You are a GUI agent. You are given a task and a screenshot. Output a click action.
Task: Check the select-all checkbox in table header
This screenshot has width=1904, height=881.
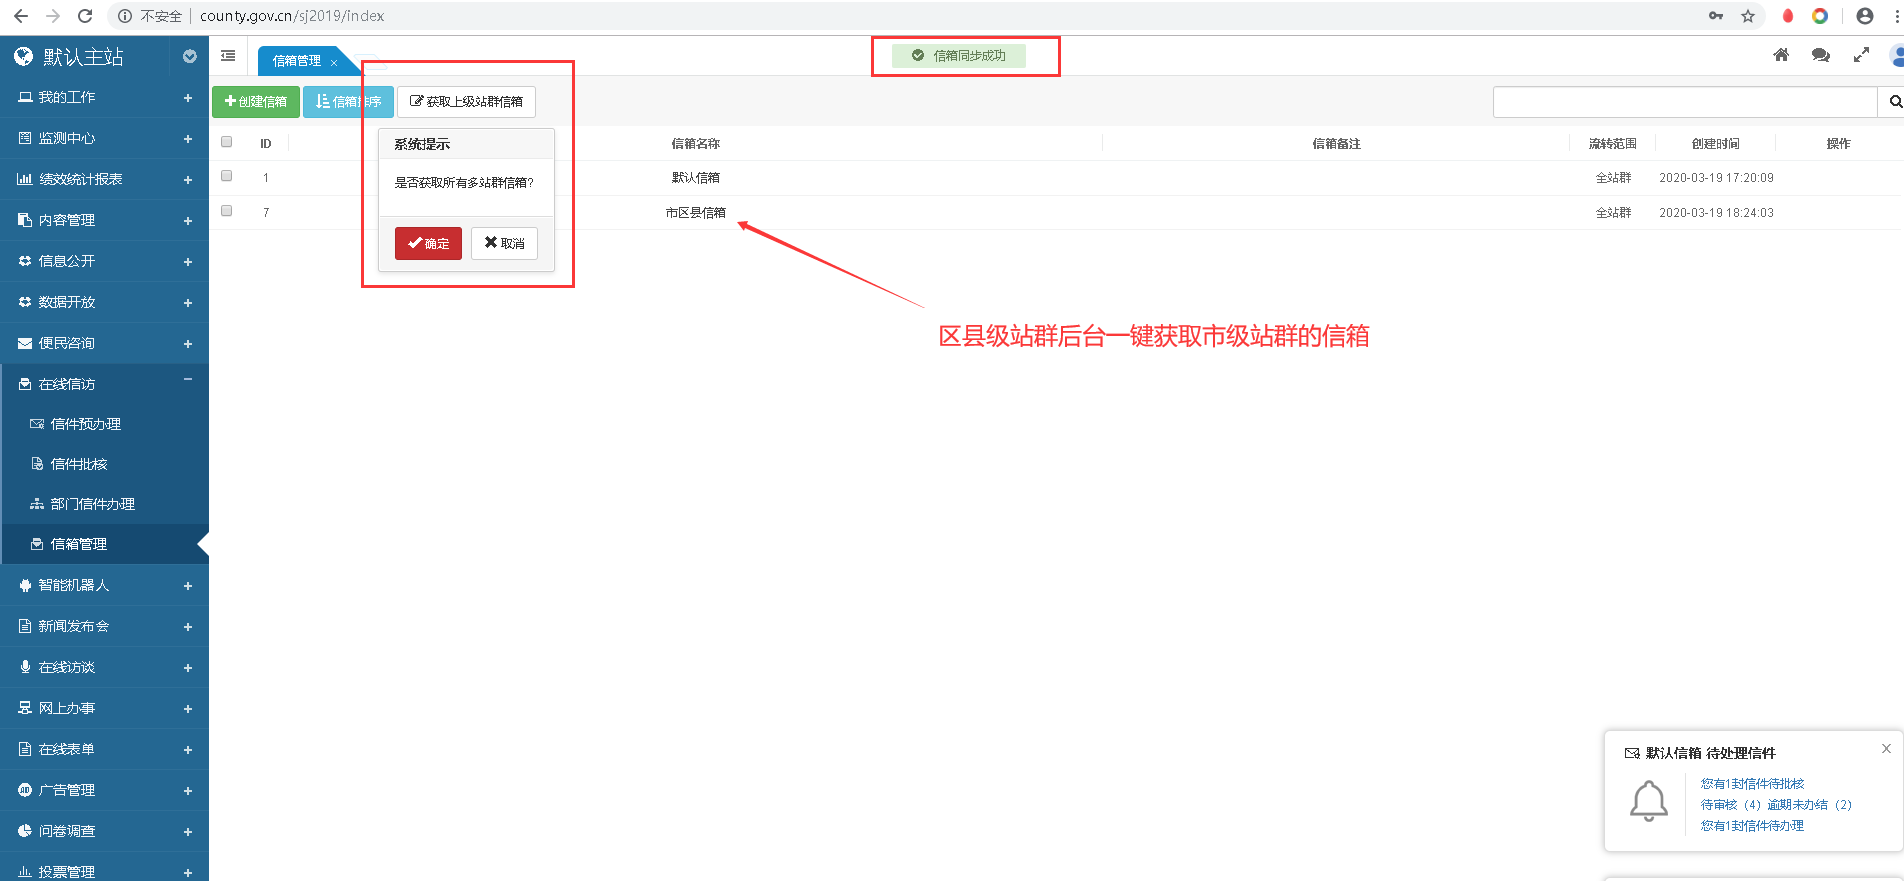click(227, 142)
